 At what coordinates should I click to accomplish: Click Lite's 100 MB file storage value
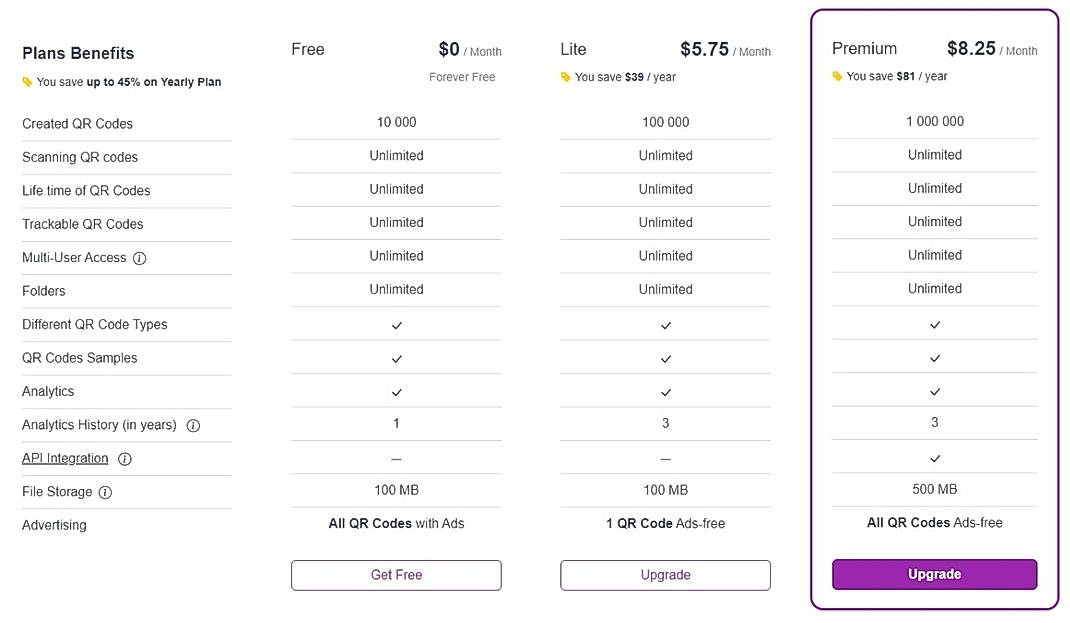(x=665, y=489)
